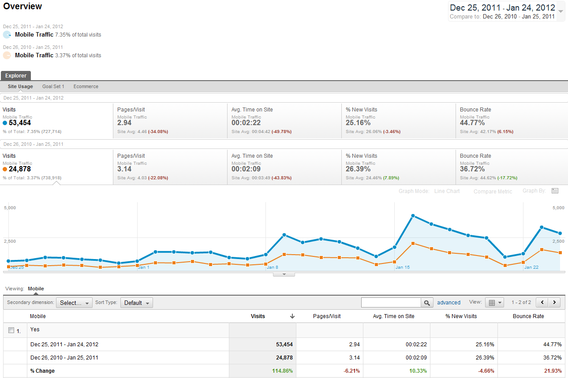Click the blue Mobile Traffic pie icon
Image resolution: width=568 pixels, height=378 pixels.
7,35
